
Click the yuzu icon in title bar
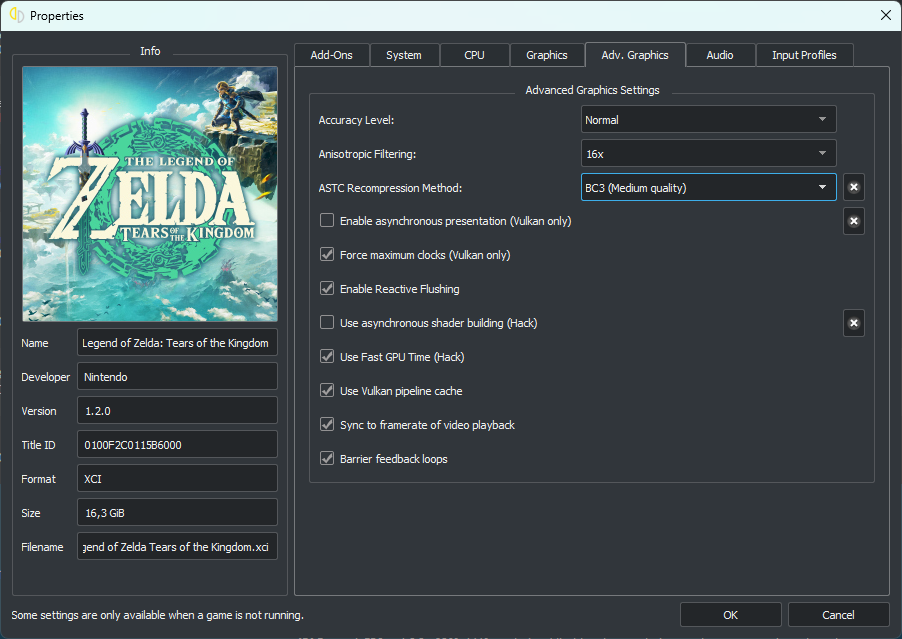click(16, 15)
